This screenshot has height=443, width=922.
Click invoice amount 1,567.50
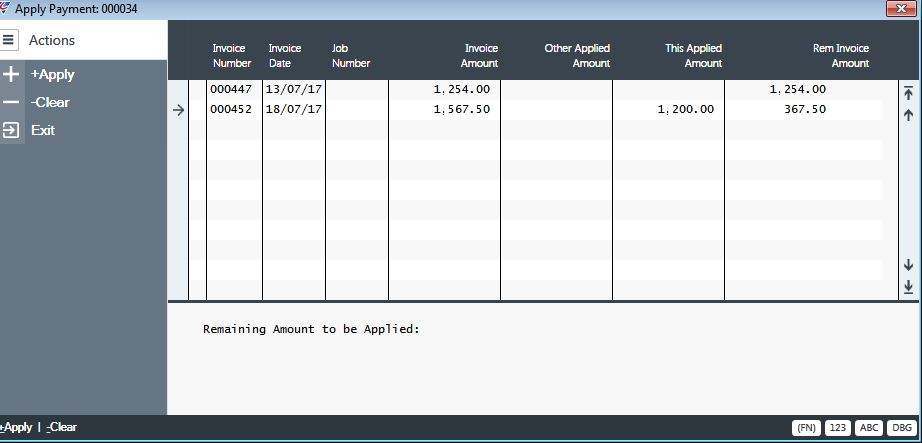(x=462, y=109)
